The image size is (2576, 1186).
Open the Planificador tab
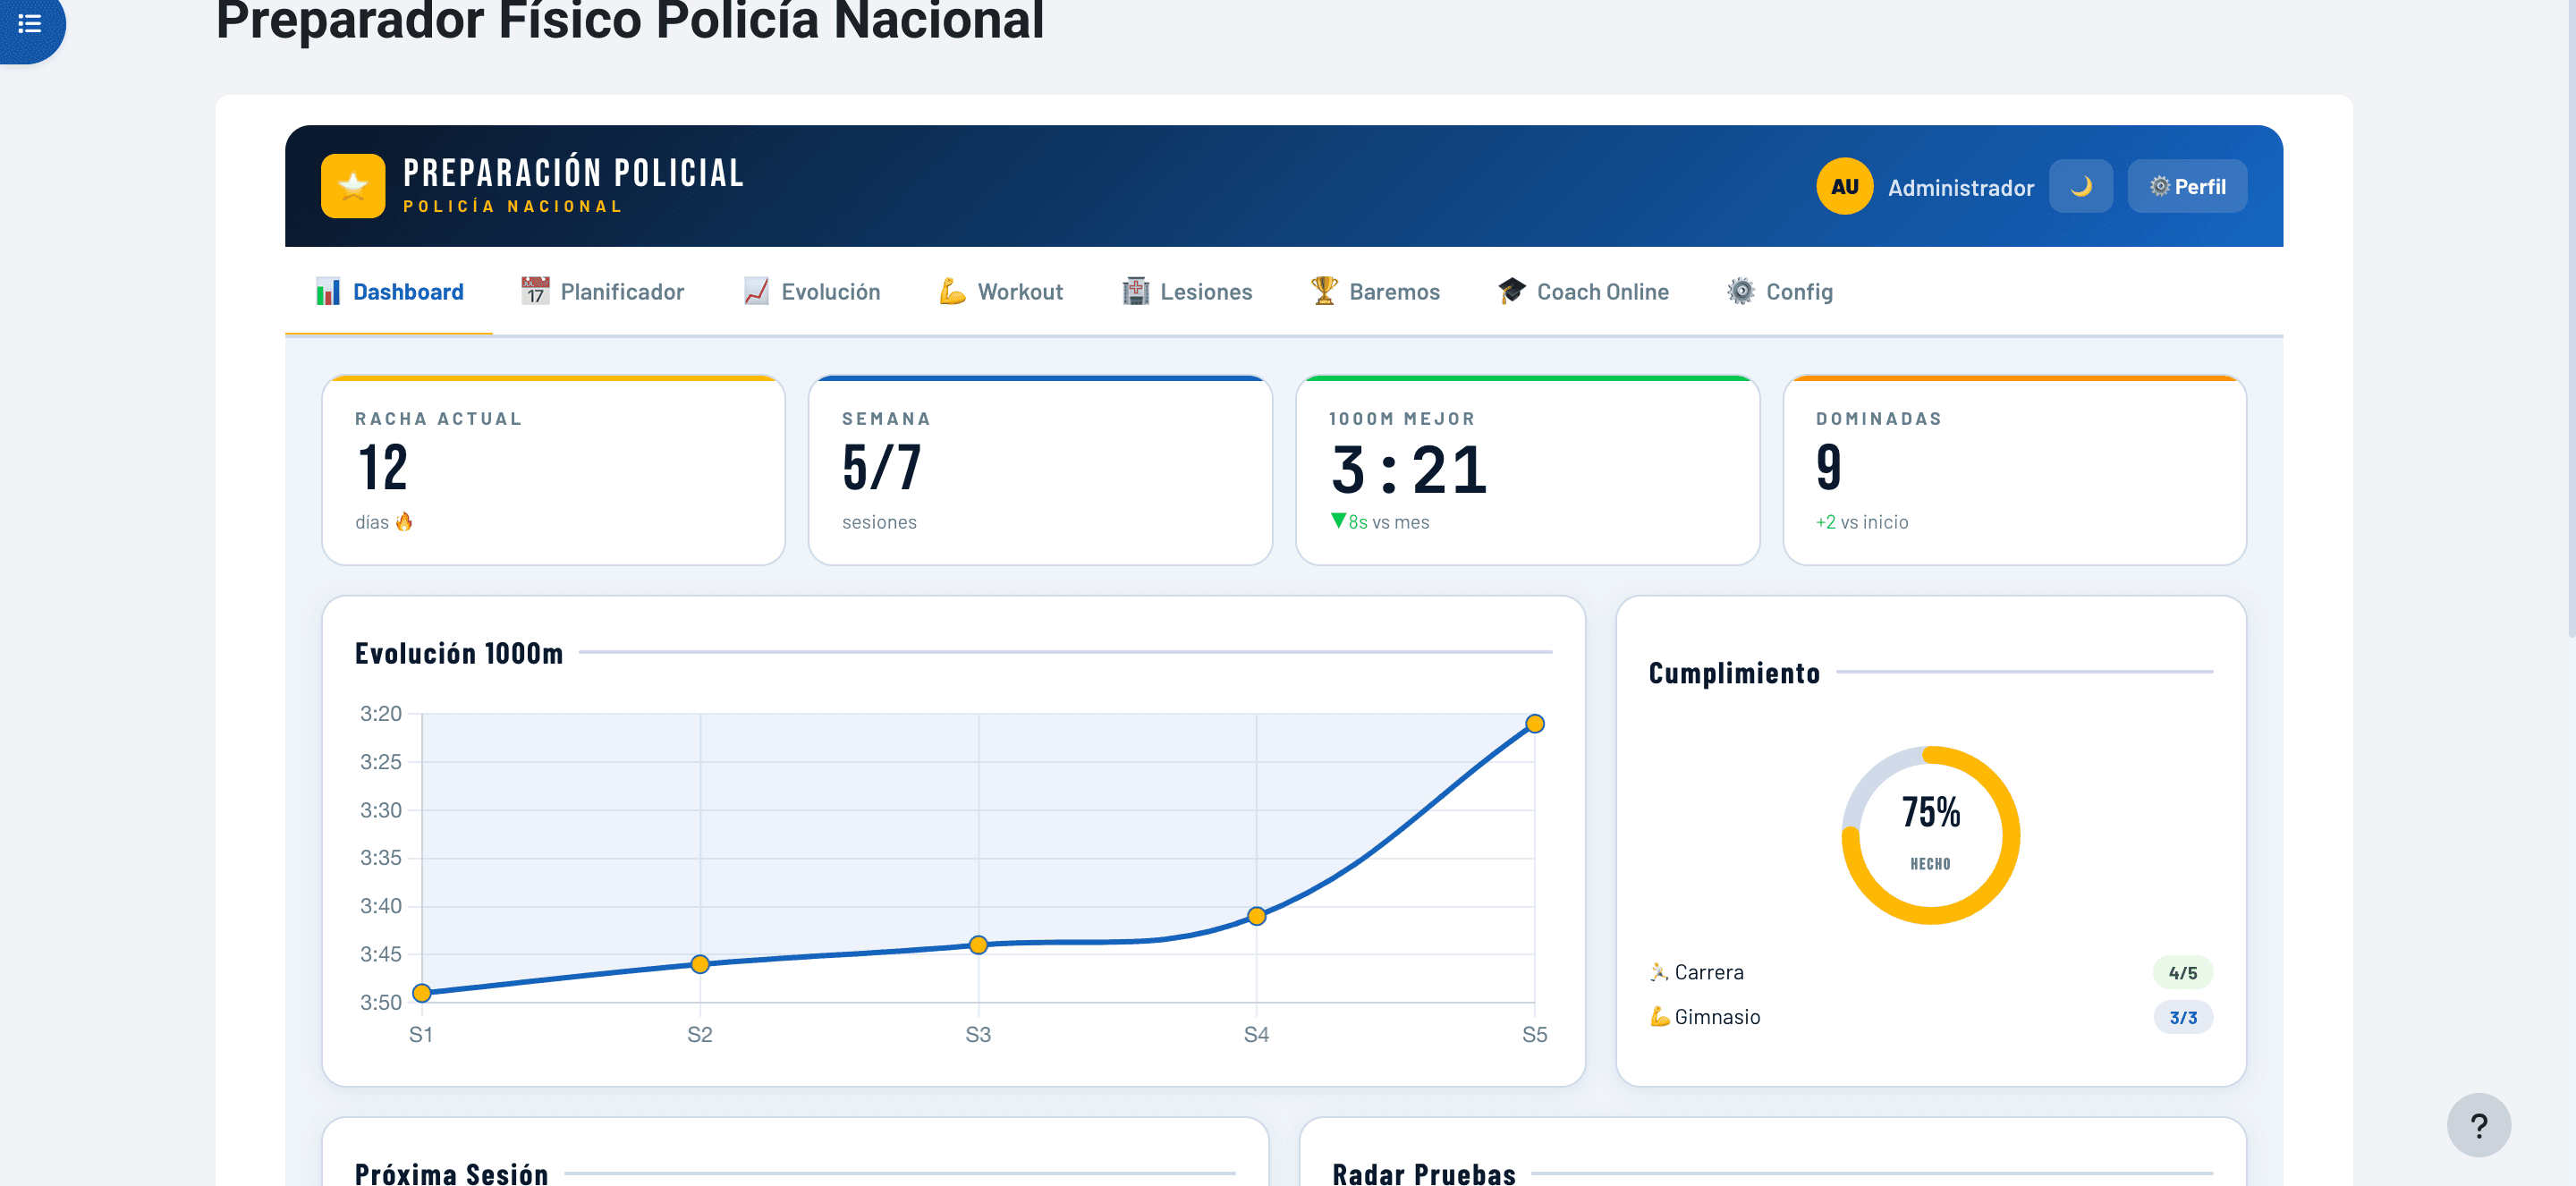(602, 291)
